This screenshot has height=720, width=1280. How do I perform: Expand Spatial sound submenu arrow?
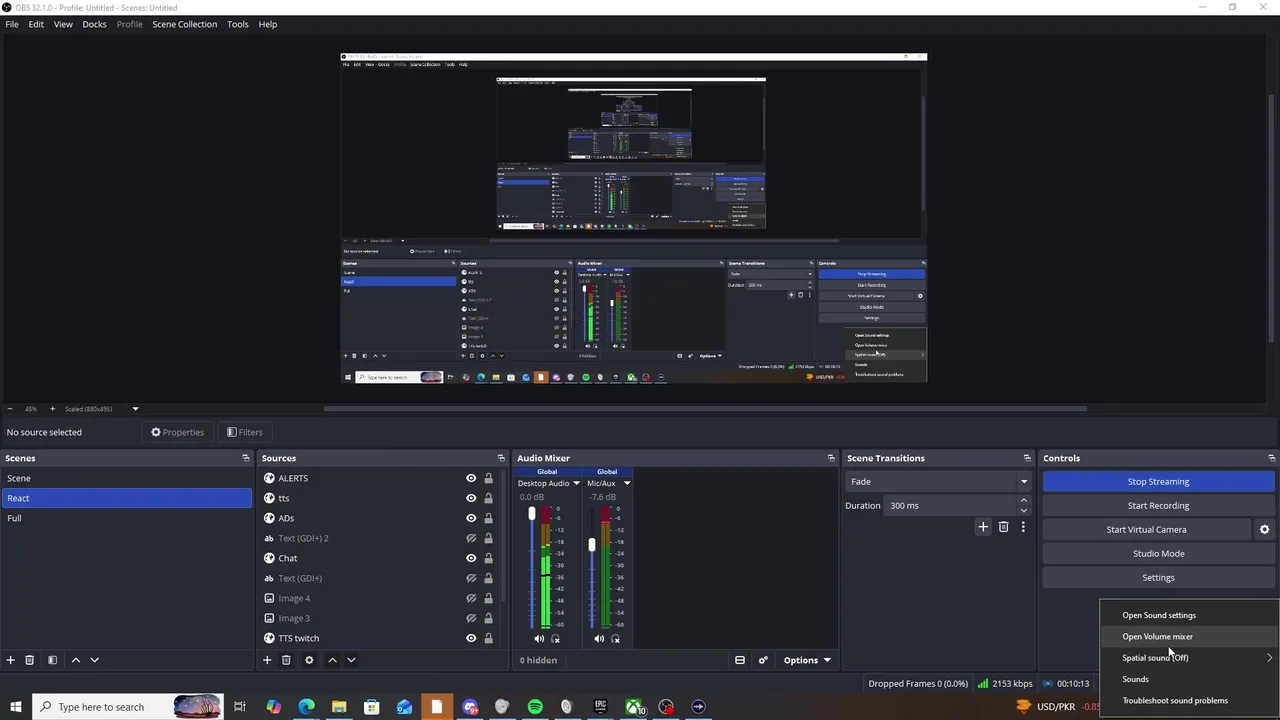point(1270,658)
